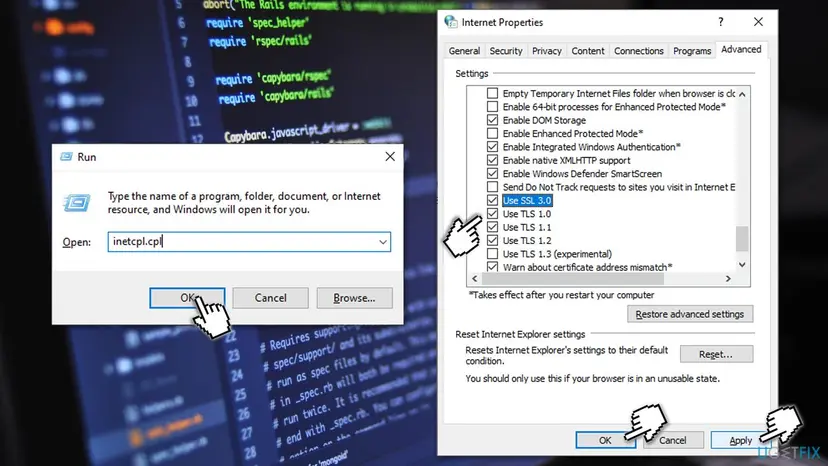This screenshot has width=828, height=466.
Task: Close the Internet Properties dialog
Action: pos(758,22)
